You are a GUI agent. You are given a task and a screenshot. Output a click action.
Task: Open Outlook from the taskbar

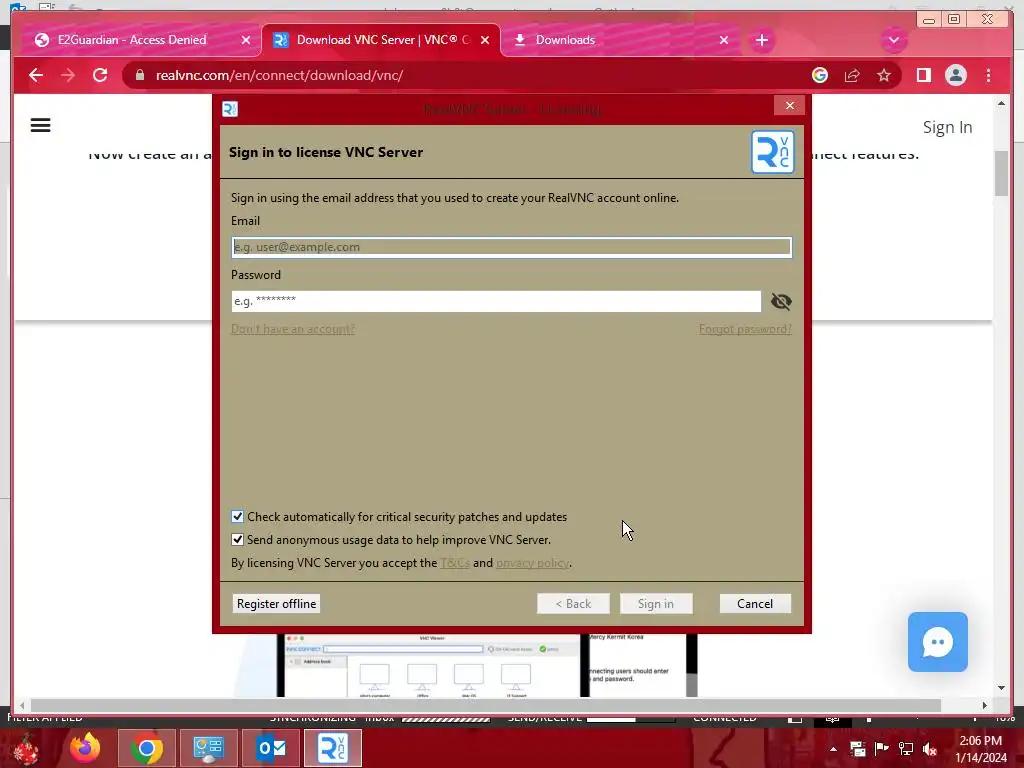[x=271, y=748]
